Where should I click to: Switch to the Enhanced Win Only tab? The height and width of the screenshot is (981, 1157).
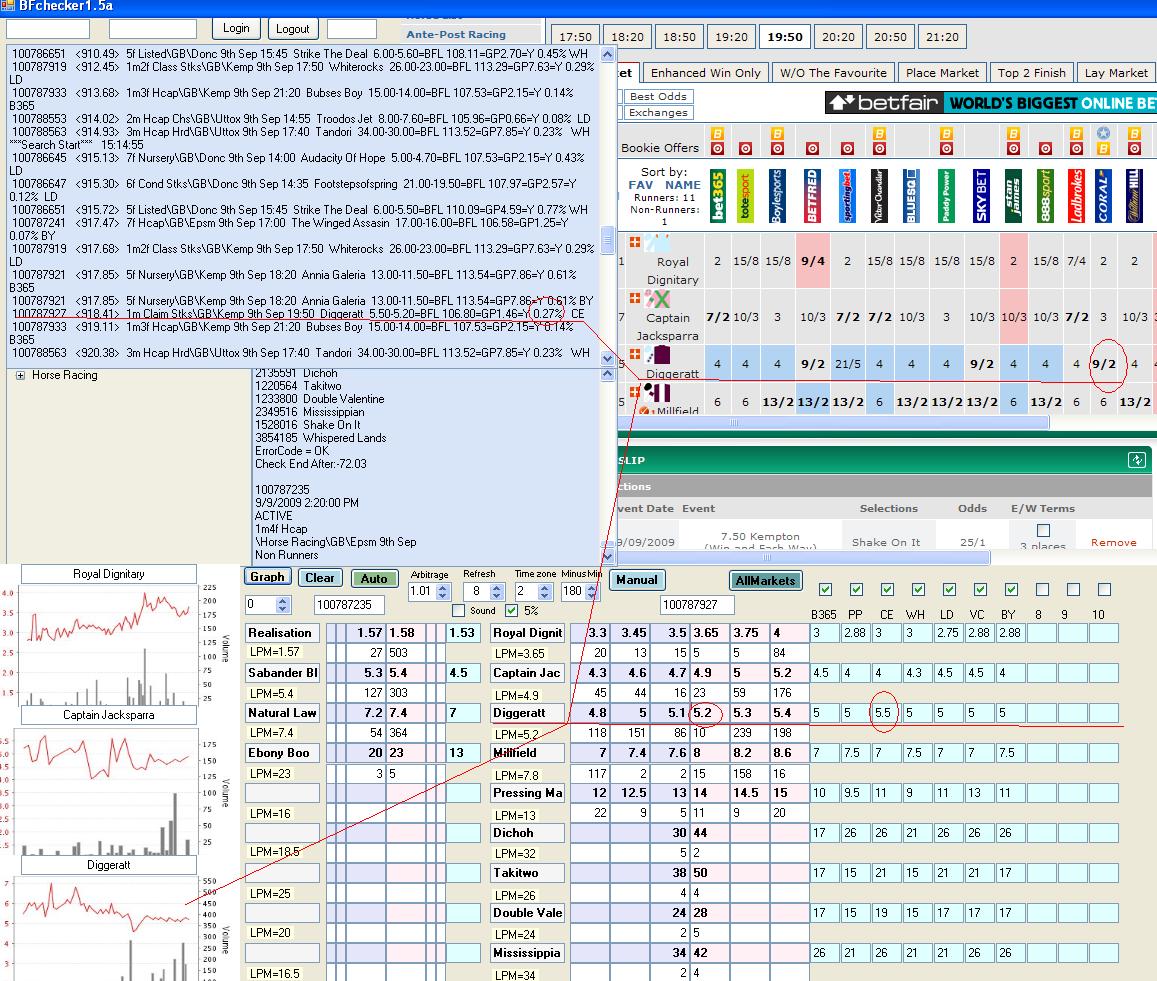click(x=705, y=72)
